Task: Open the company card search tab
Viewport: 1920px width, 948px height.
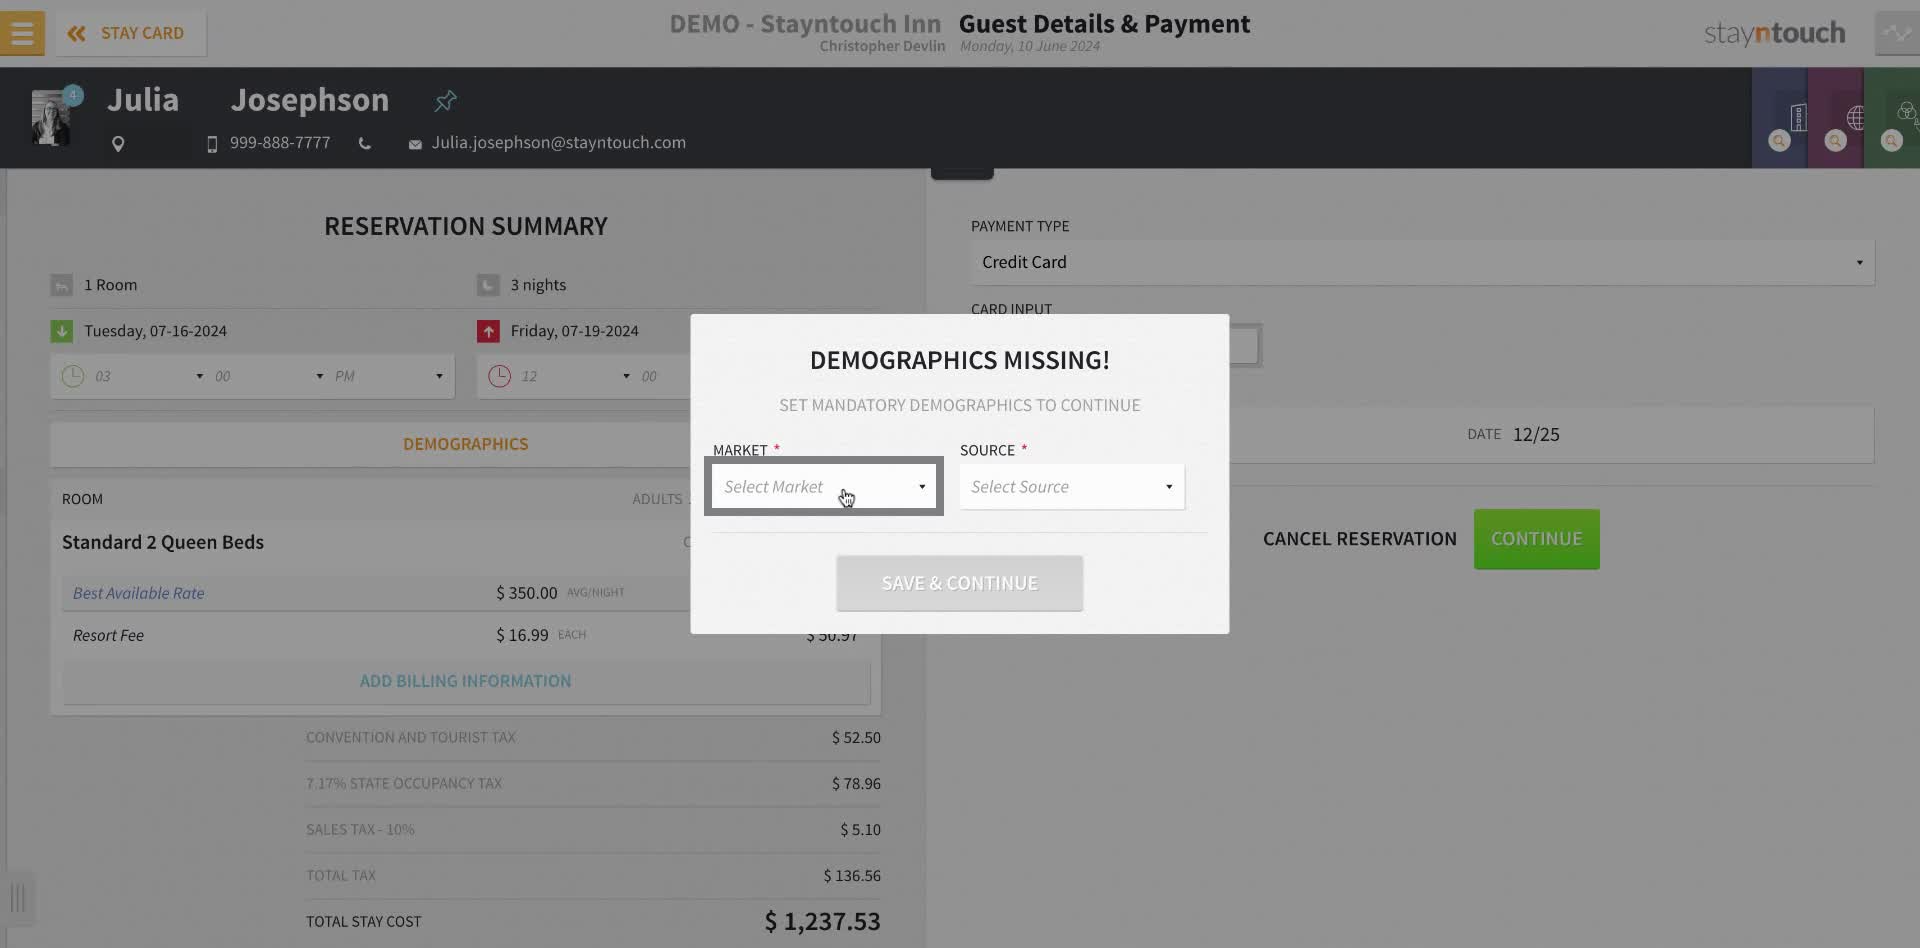Action: tap(1780, 118)
